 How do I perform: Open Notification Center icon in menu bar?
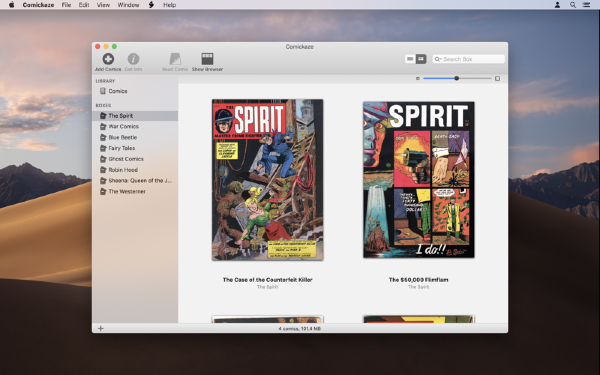(586, 5)
